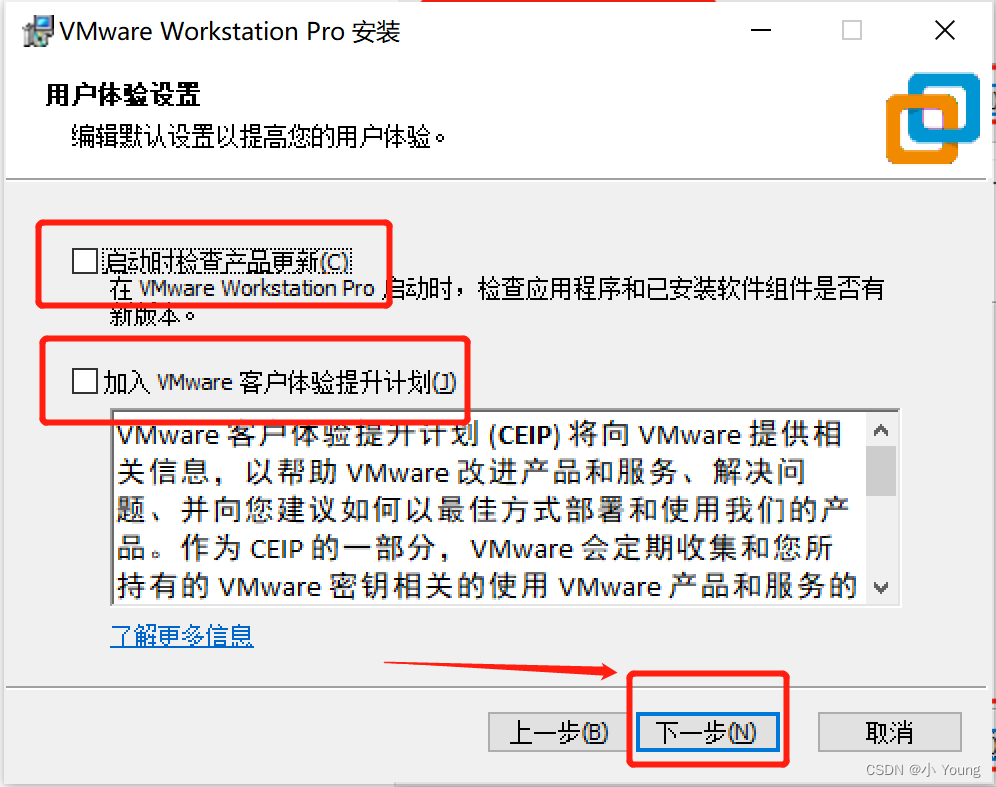Click the CEIP text box up arrow
This screenshot has height=787, width=996.
point(880,430)
